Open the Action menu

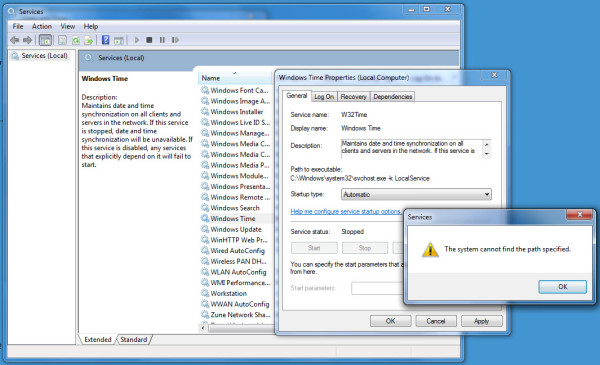click(x=42, y=26)
